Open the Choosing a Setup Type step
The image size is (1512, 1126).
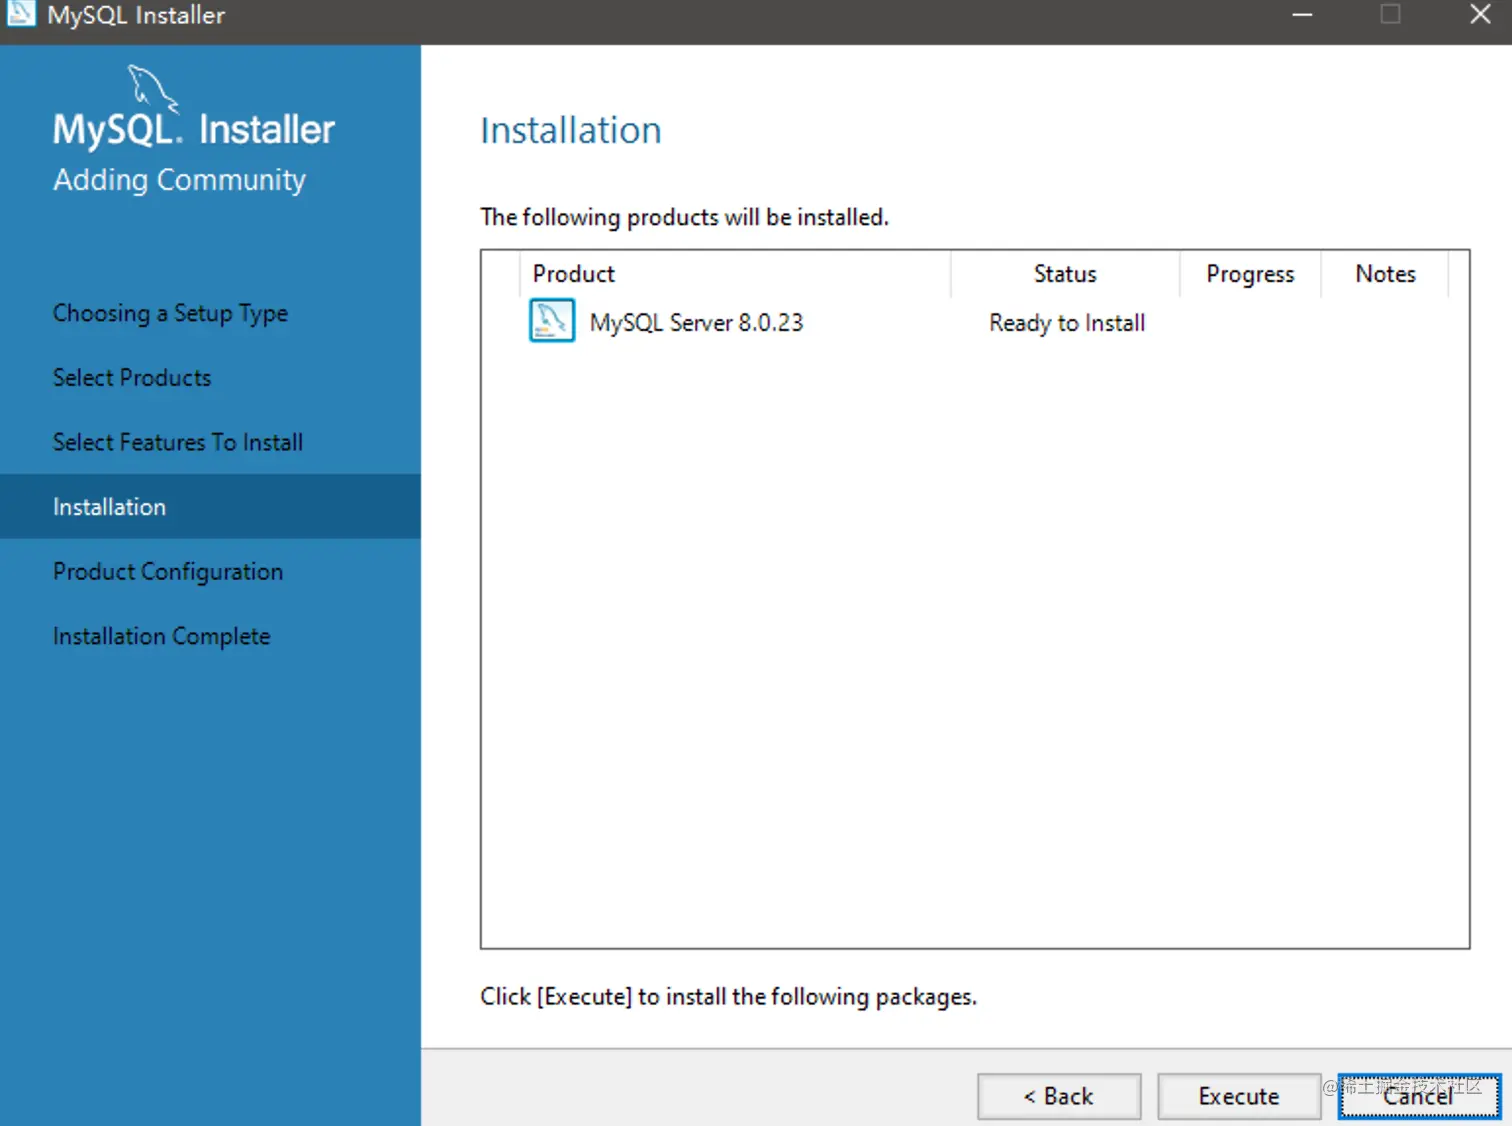[170, 313]
